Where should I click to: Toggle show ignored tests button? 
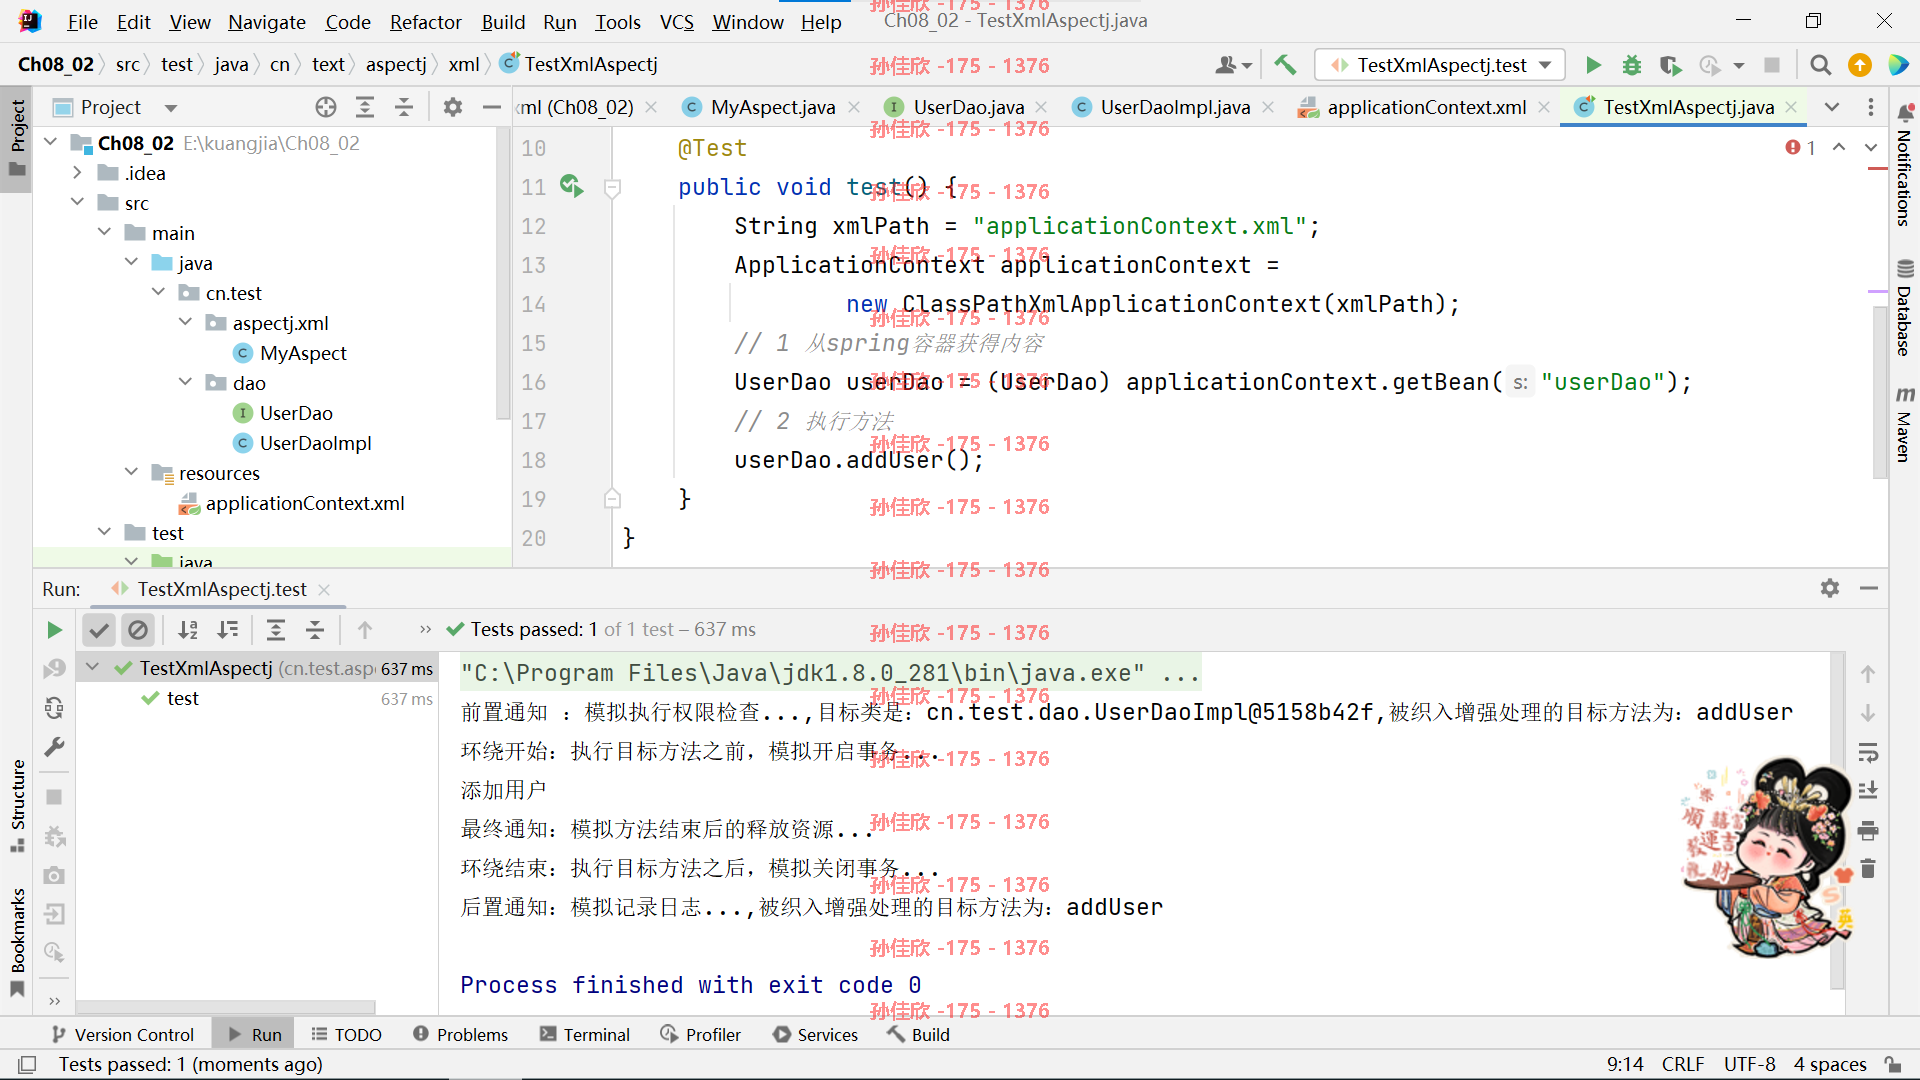138,630
